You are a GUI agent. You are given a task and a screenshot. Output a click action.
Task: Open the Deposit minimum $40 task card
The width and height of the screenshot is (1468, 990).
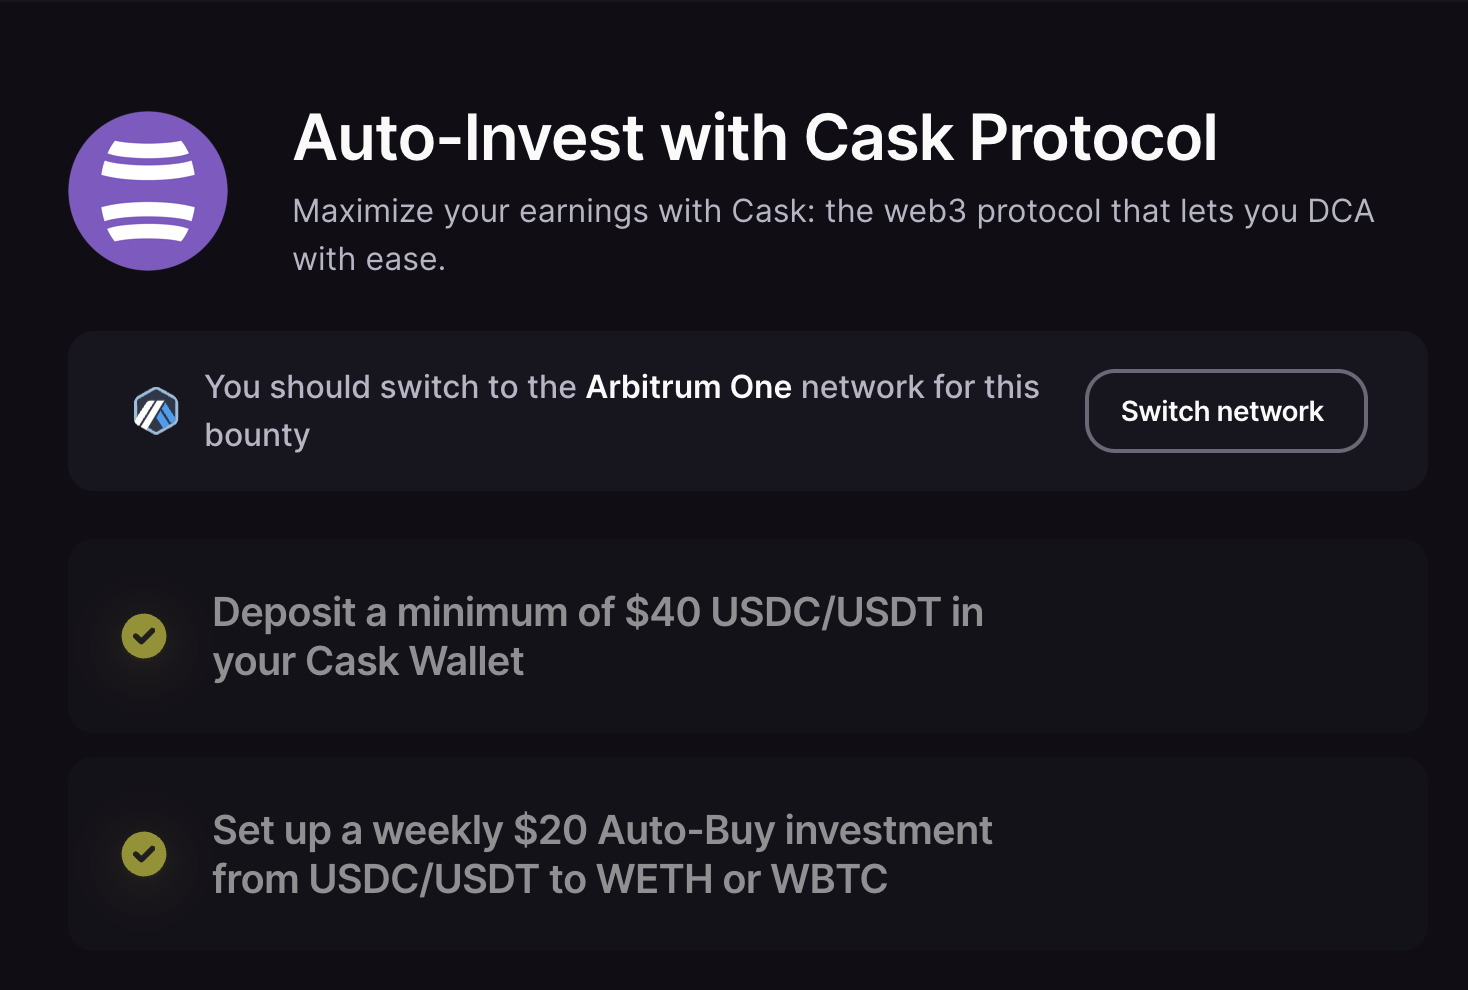pos(747,636)
